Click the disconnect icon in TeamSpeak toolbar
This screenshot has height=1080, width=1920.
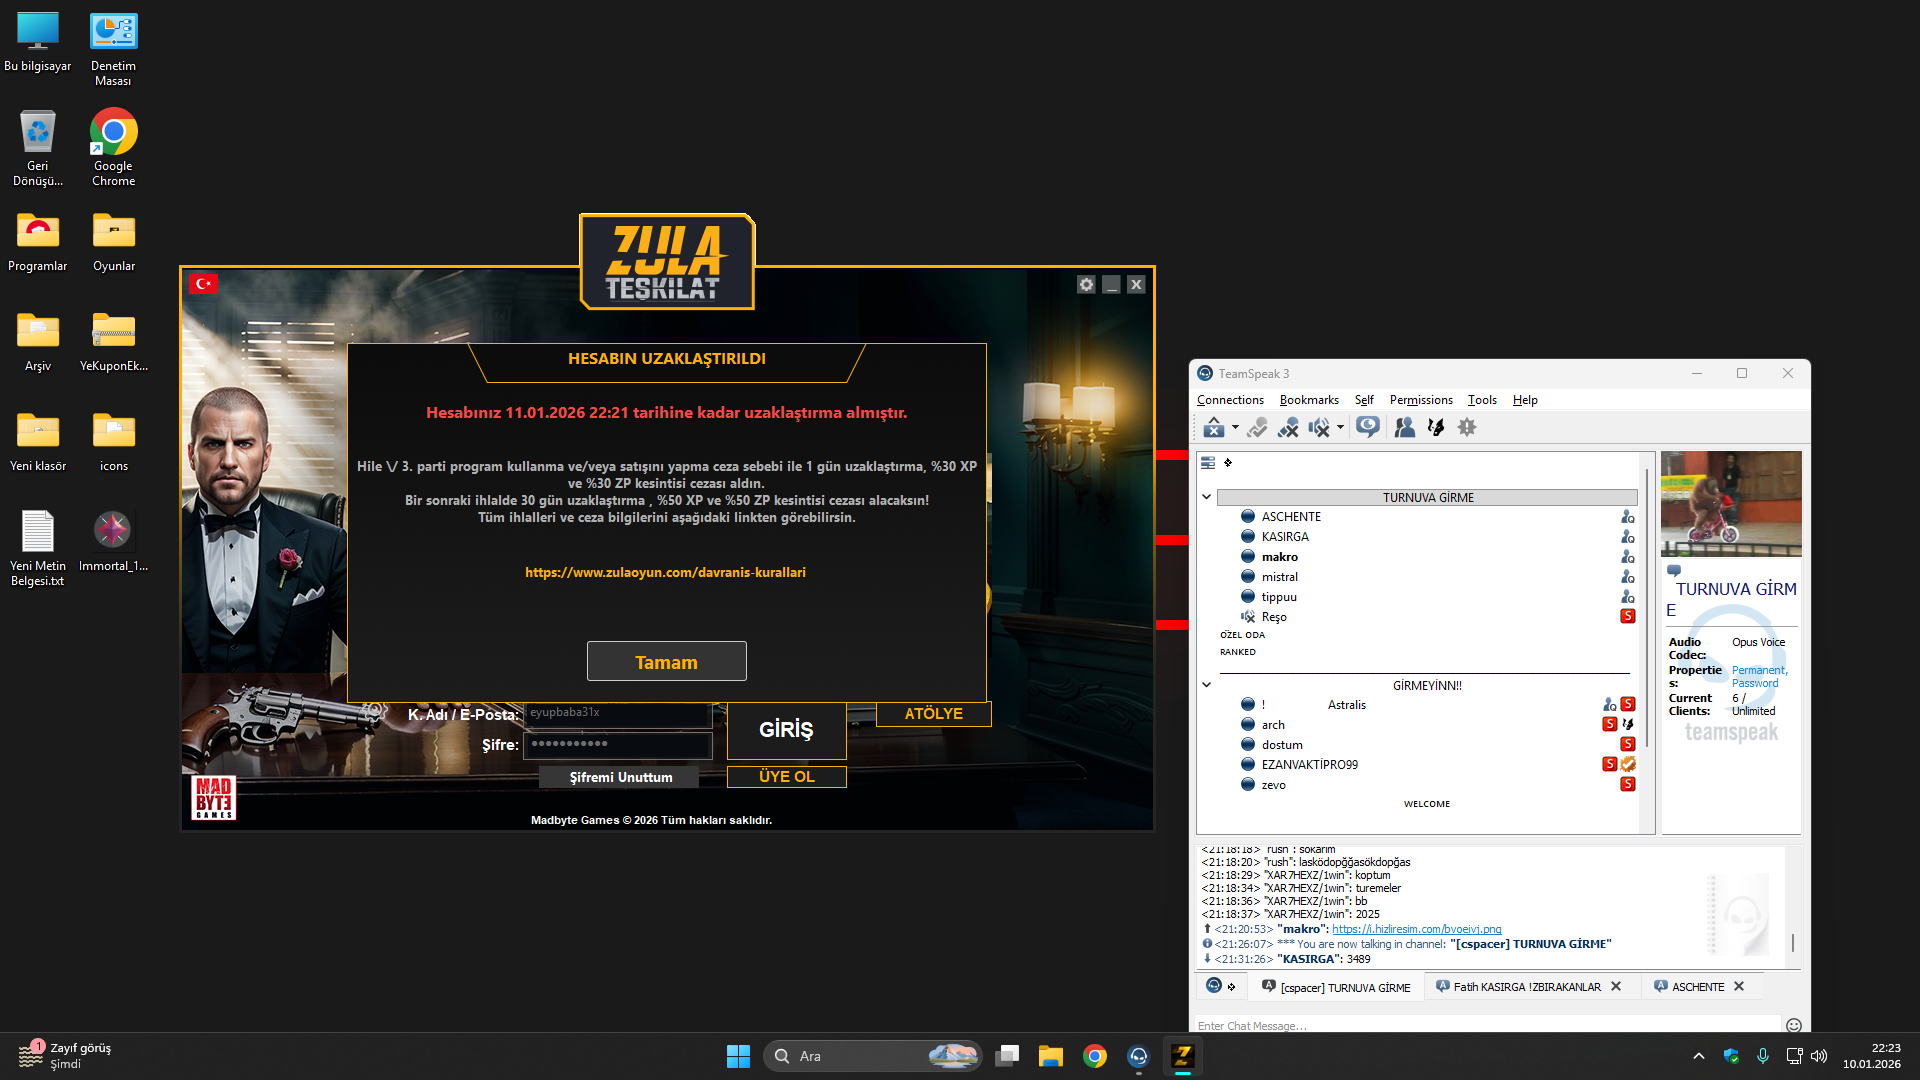[x=1214, y=427]
